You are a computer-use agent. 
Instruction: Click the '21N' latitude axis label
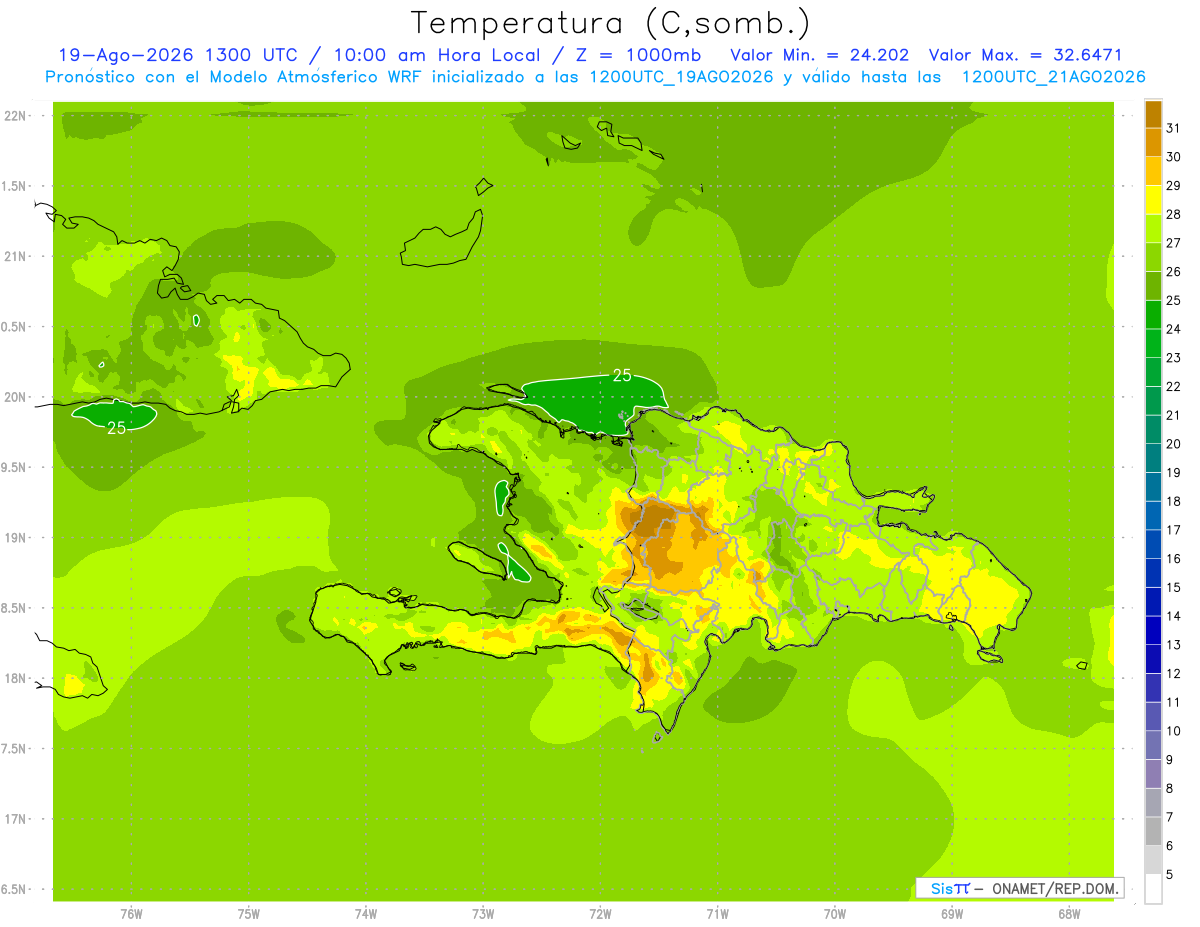click(x=15, y=256)
